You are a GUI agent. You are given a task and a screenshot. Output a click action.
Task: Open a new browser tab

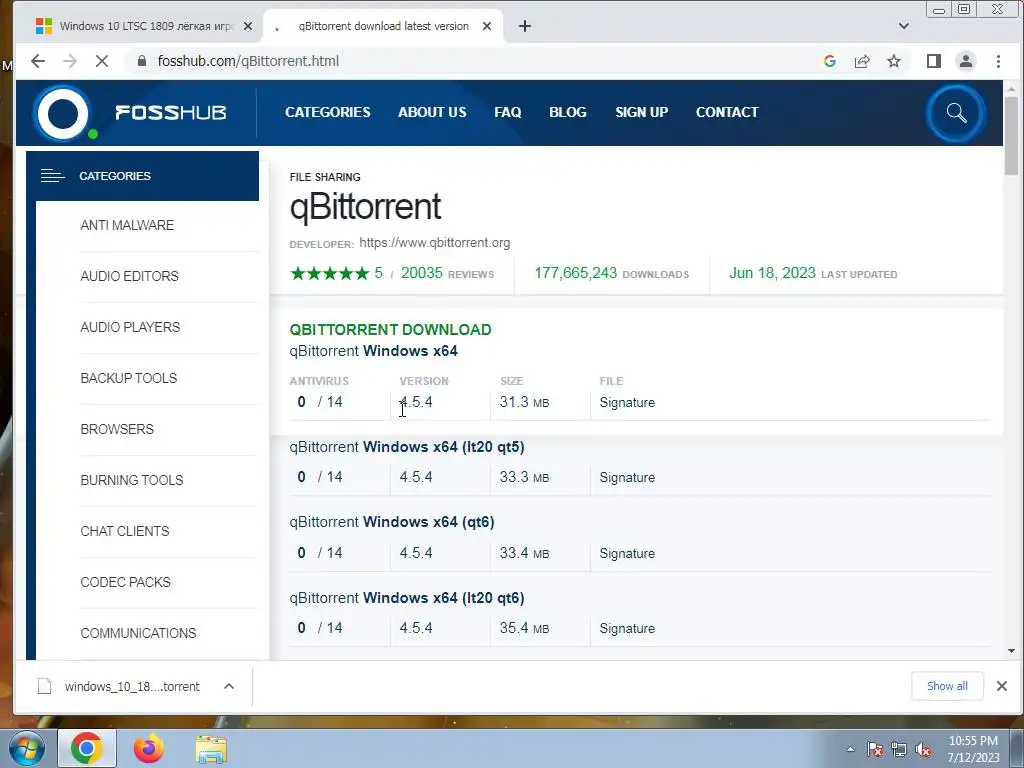[524, 26]
